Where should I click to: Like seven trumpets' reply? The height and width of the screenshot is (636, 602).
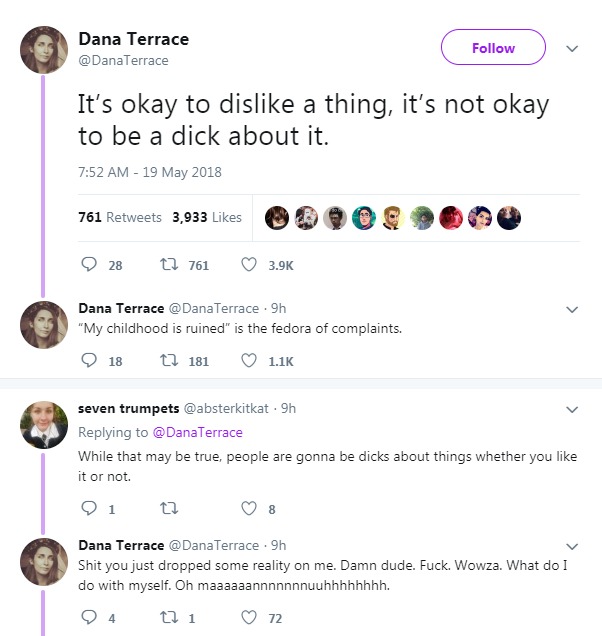[x=250, y=508]
